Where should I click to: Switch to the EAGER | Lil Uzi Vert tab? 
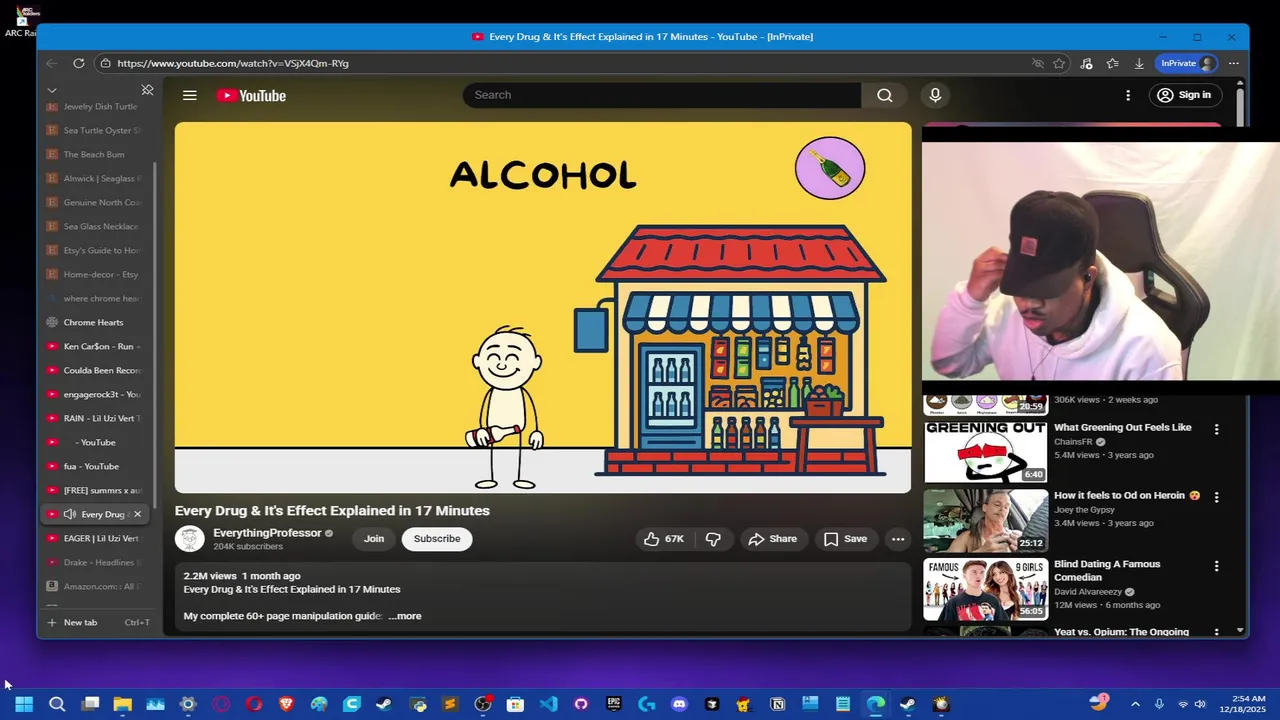[97, 538]
